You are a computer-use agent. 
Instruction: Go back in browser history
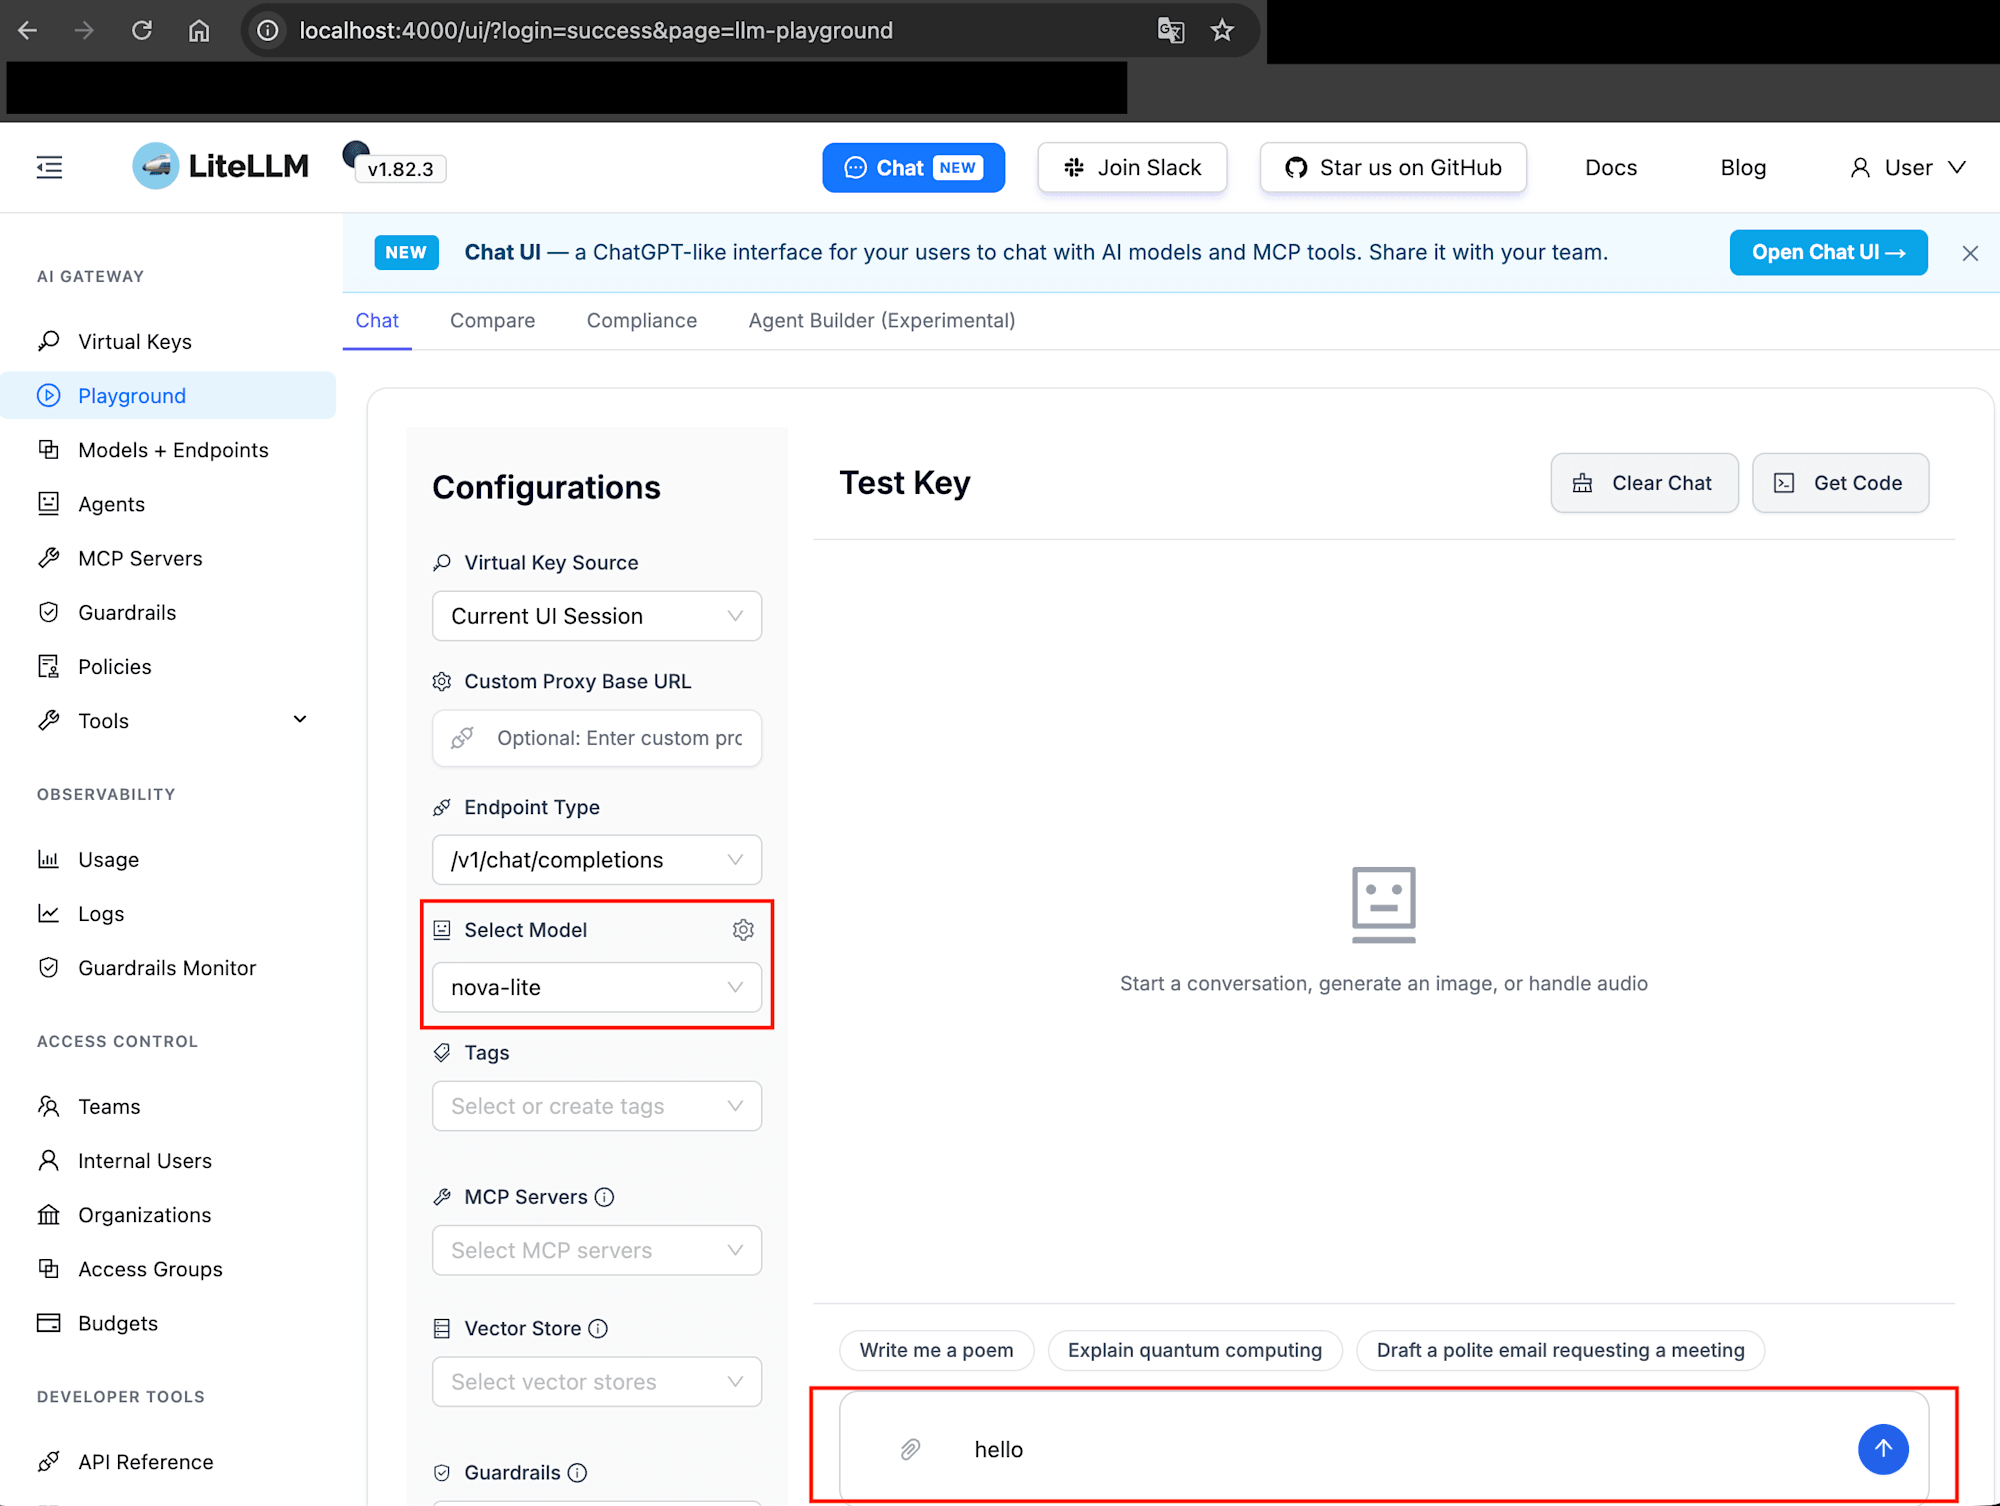pos(28,31)
